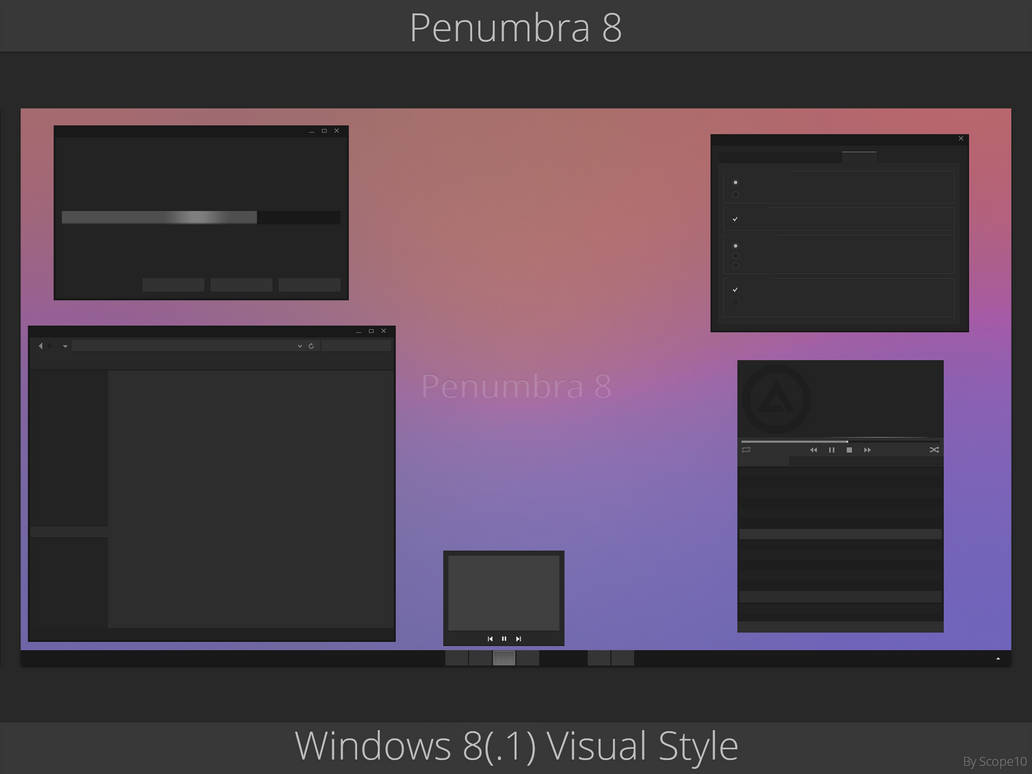
Task: Click first of three buttons in progress dialog
Action: [x=173, y=284]
